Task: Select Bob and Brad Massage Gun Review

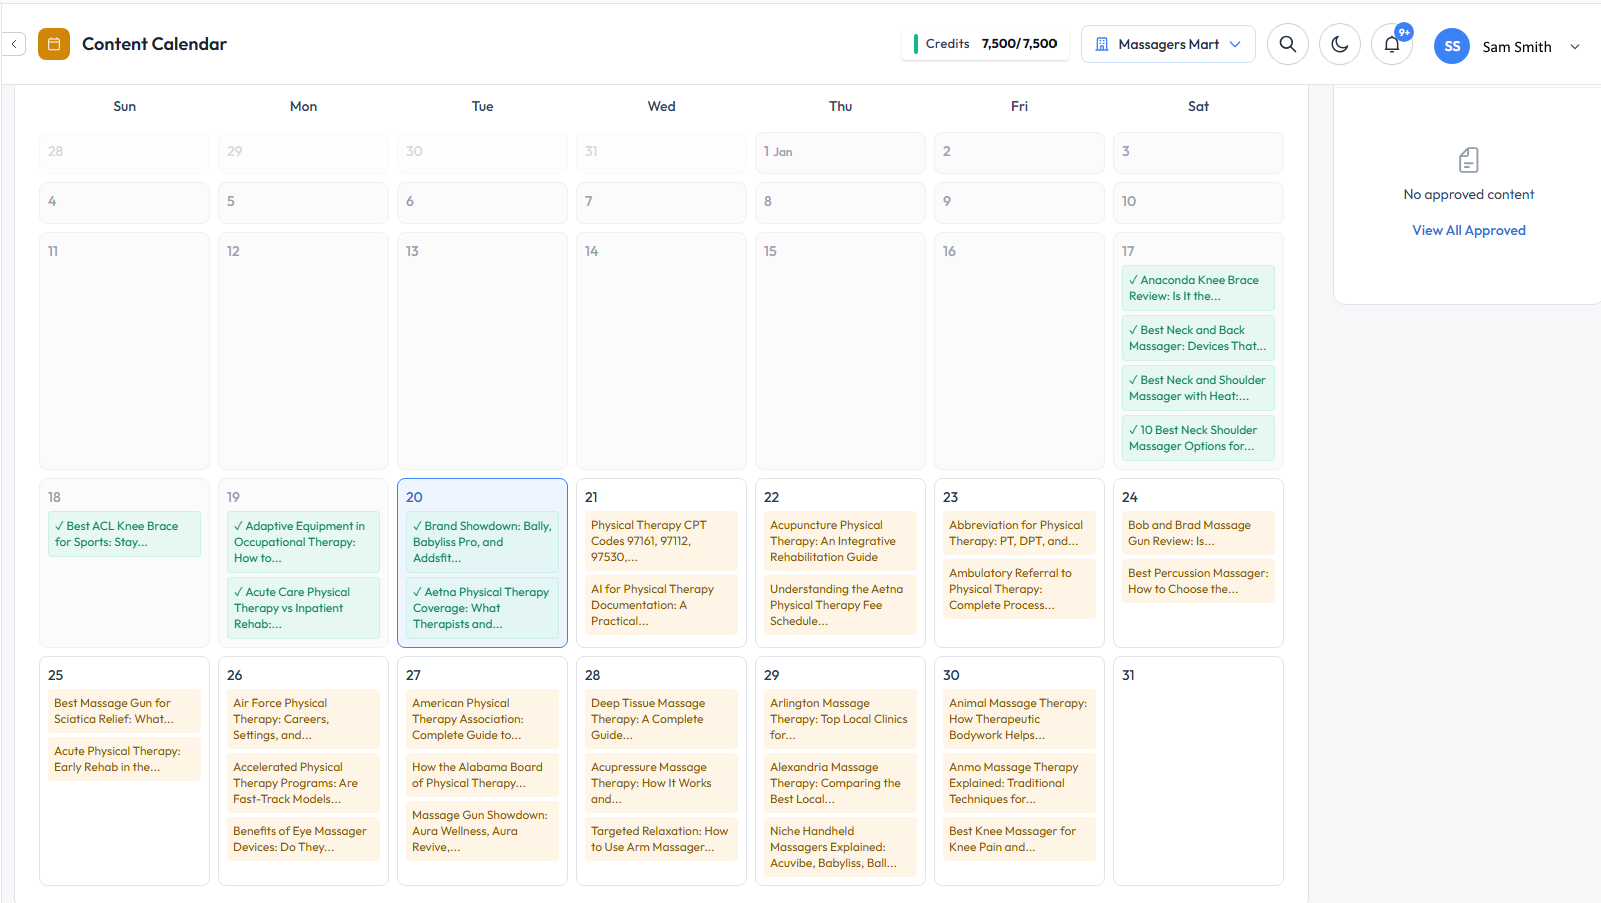Action: 1197,533
